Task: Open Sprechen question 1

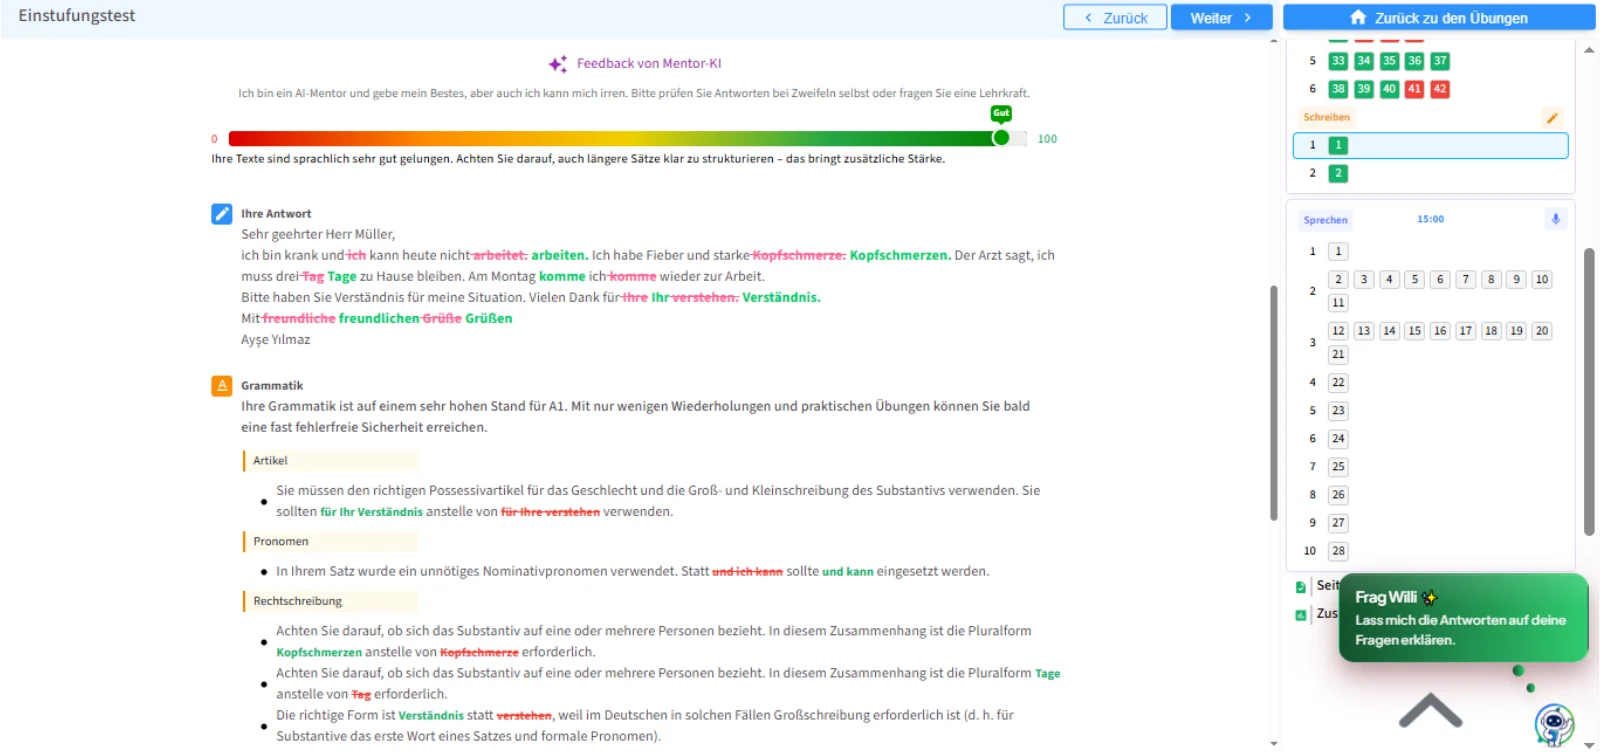Action: [x=1338, y=251]
